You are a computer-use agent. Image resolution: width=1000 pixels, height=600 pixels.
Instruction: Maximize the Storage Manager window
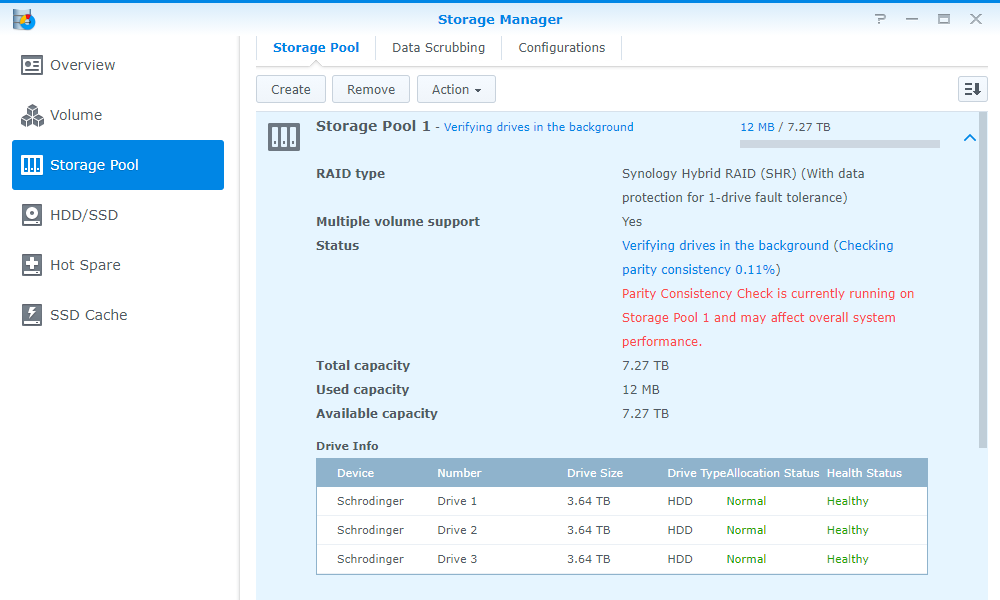[x=944, y=19]
